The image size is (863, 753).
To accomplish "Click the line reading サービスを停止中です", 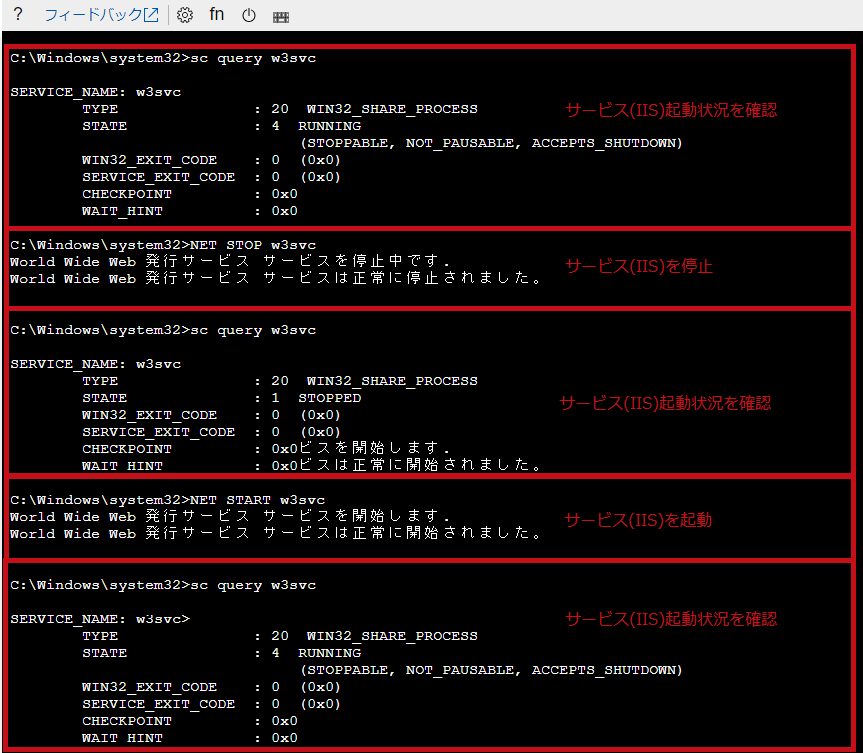I will 230,261.
